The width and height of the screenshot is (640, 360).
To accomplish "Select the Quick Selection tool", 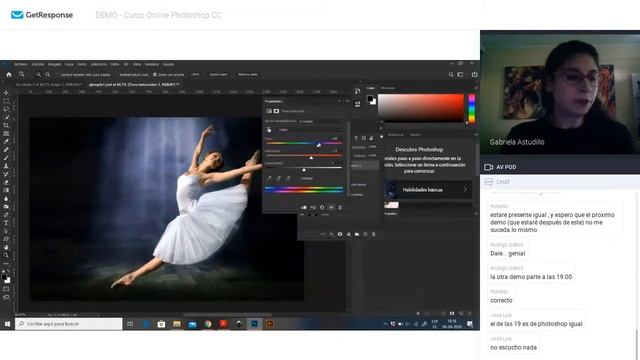I will [x=6, y=117].
